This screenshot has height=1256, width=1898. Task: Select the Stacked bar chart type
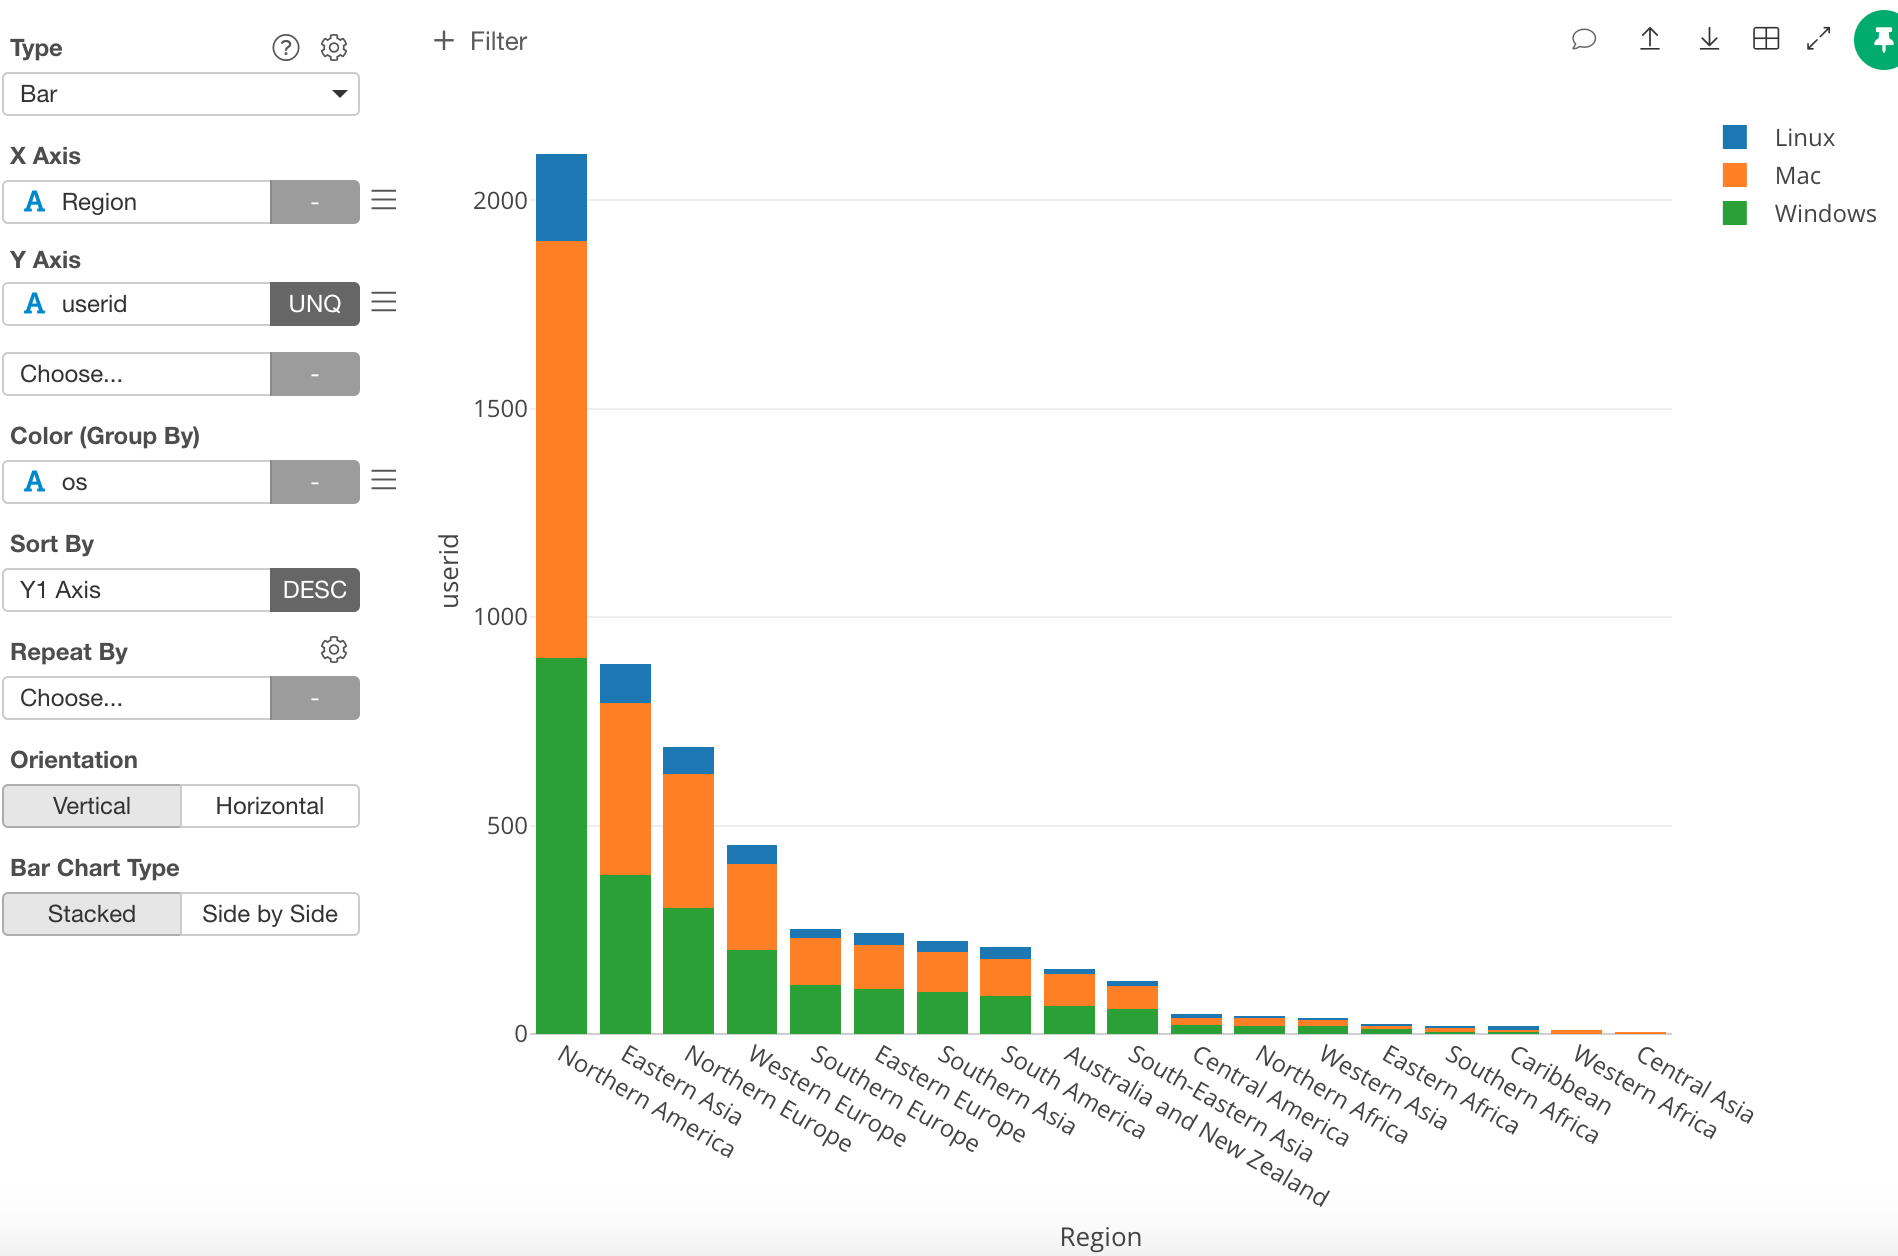[92, 914]
